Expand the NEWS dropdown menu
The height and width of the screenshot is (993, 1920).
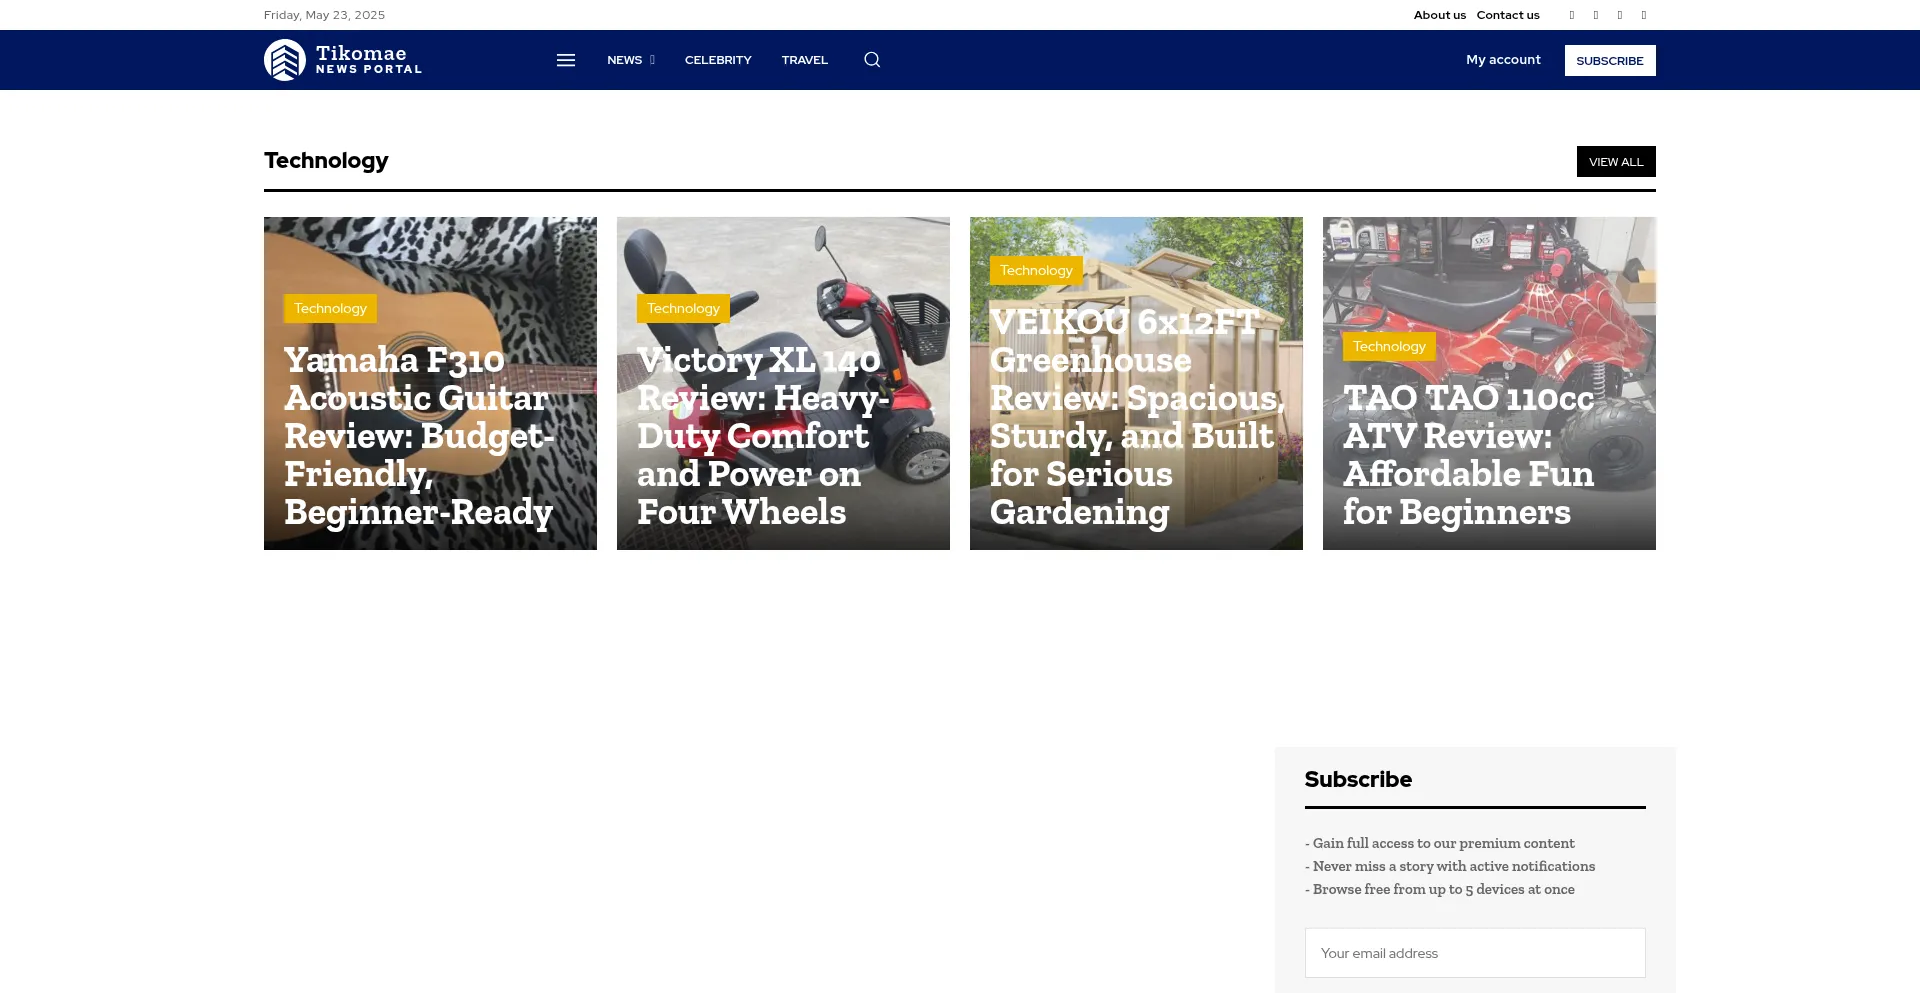coord(630,60)
